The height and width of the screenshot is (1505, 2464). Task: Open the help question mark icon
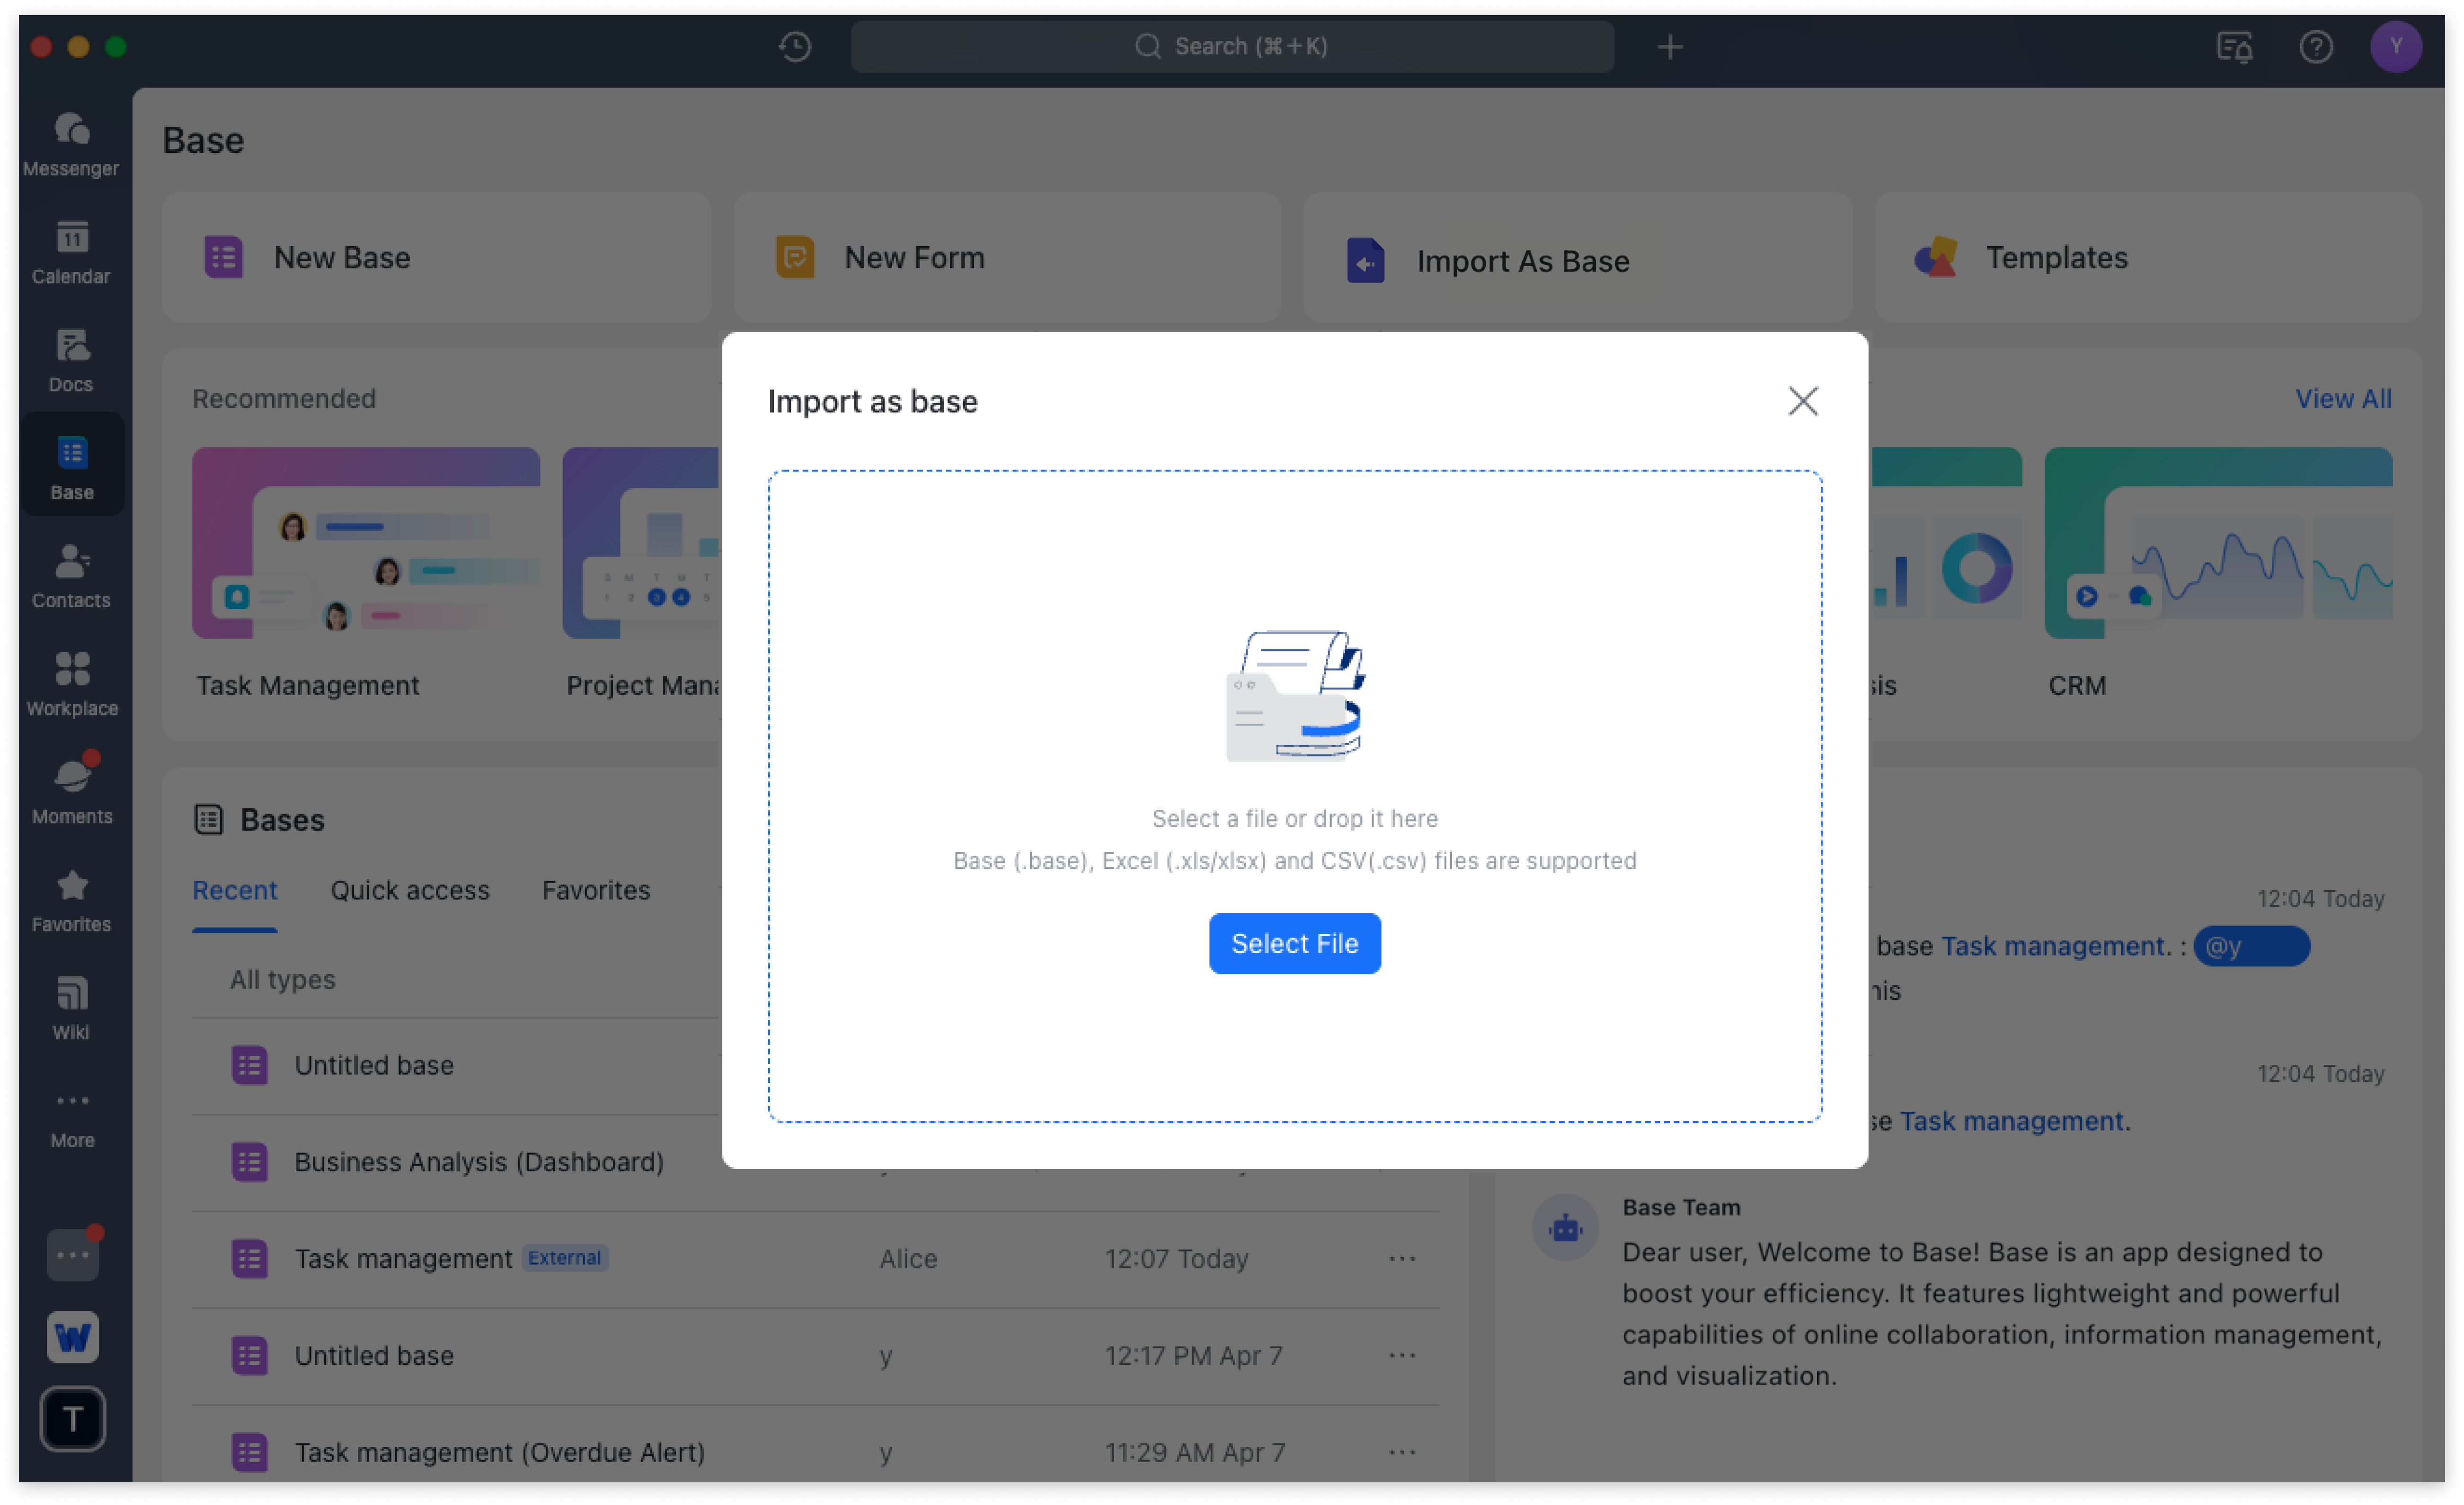click(x=2315, y=46)
